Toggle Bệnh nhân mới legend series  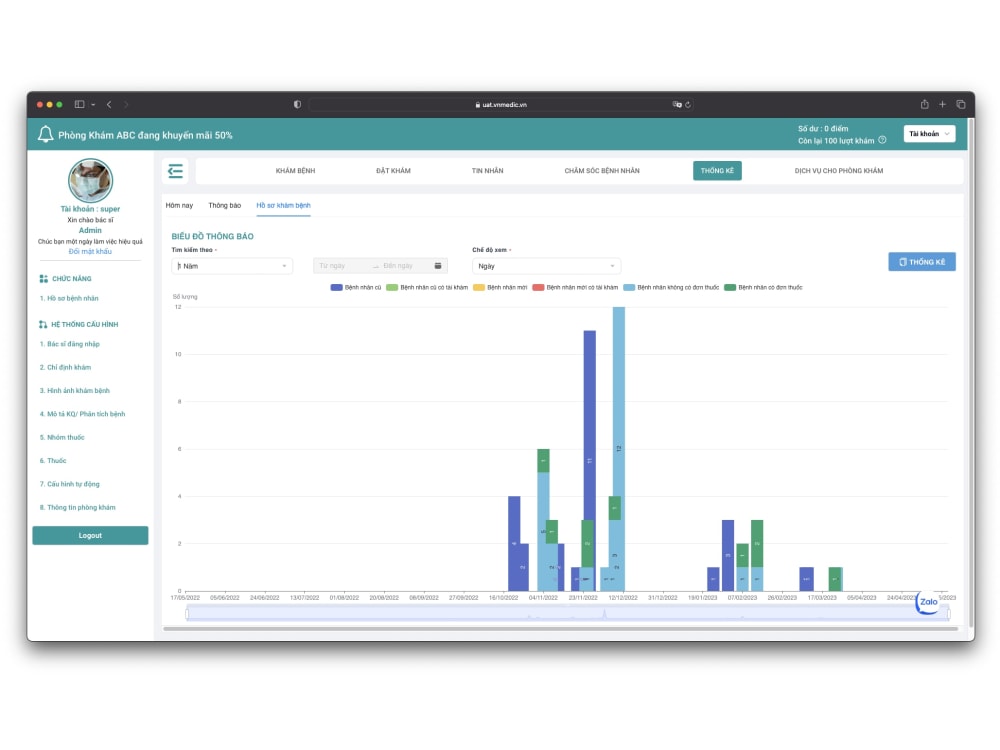pos(500,288)
